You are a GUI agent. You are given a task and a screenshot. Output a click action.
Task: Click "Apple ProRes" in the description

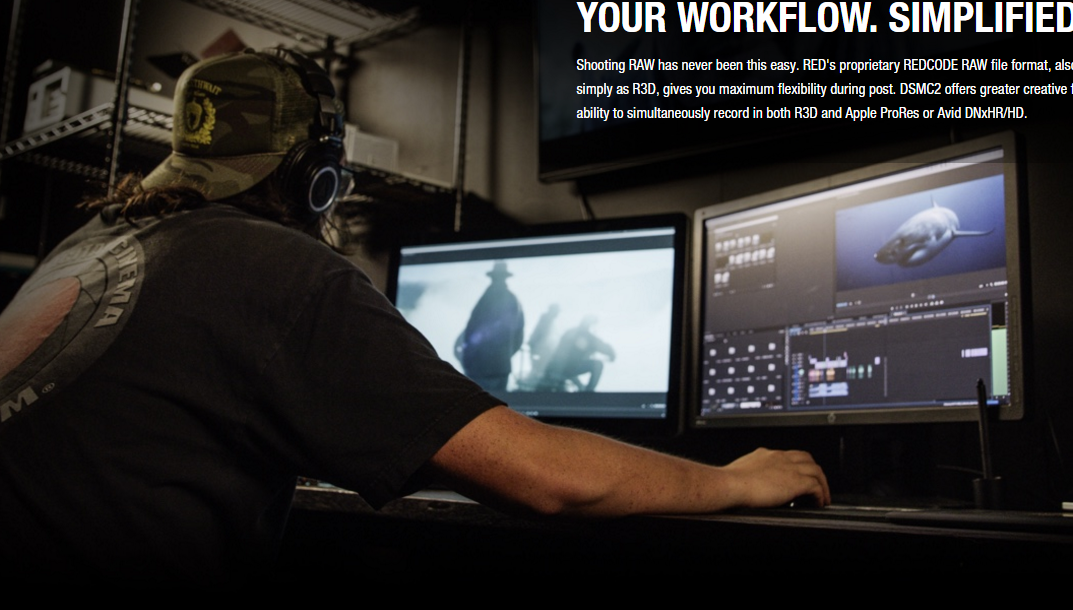pos(882,113)
